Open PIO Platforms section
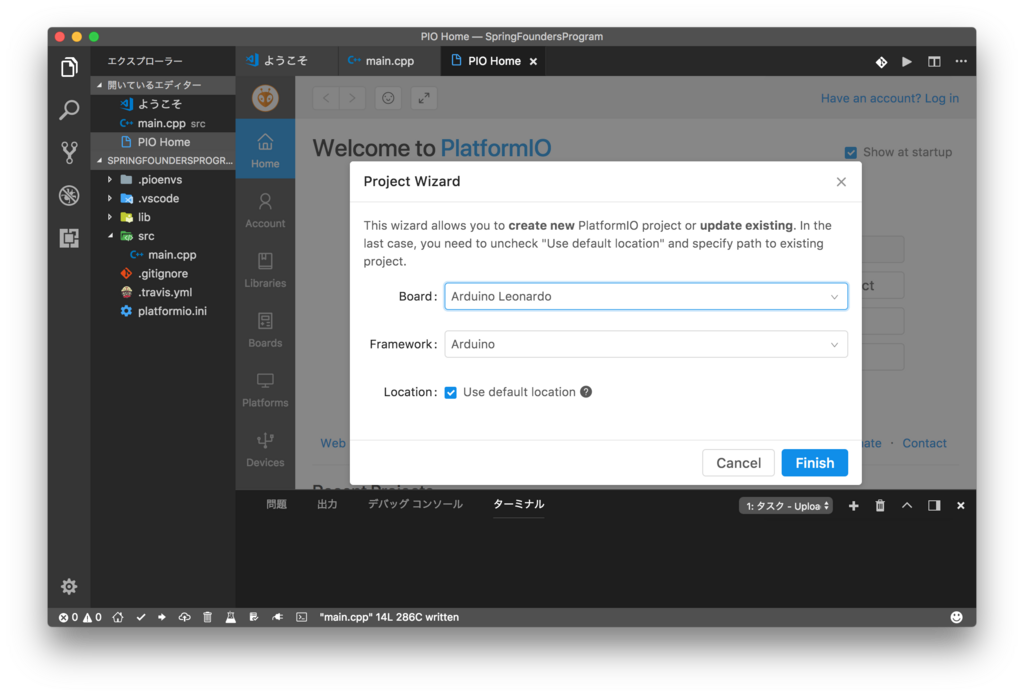 tap(265, 390)
